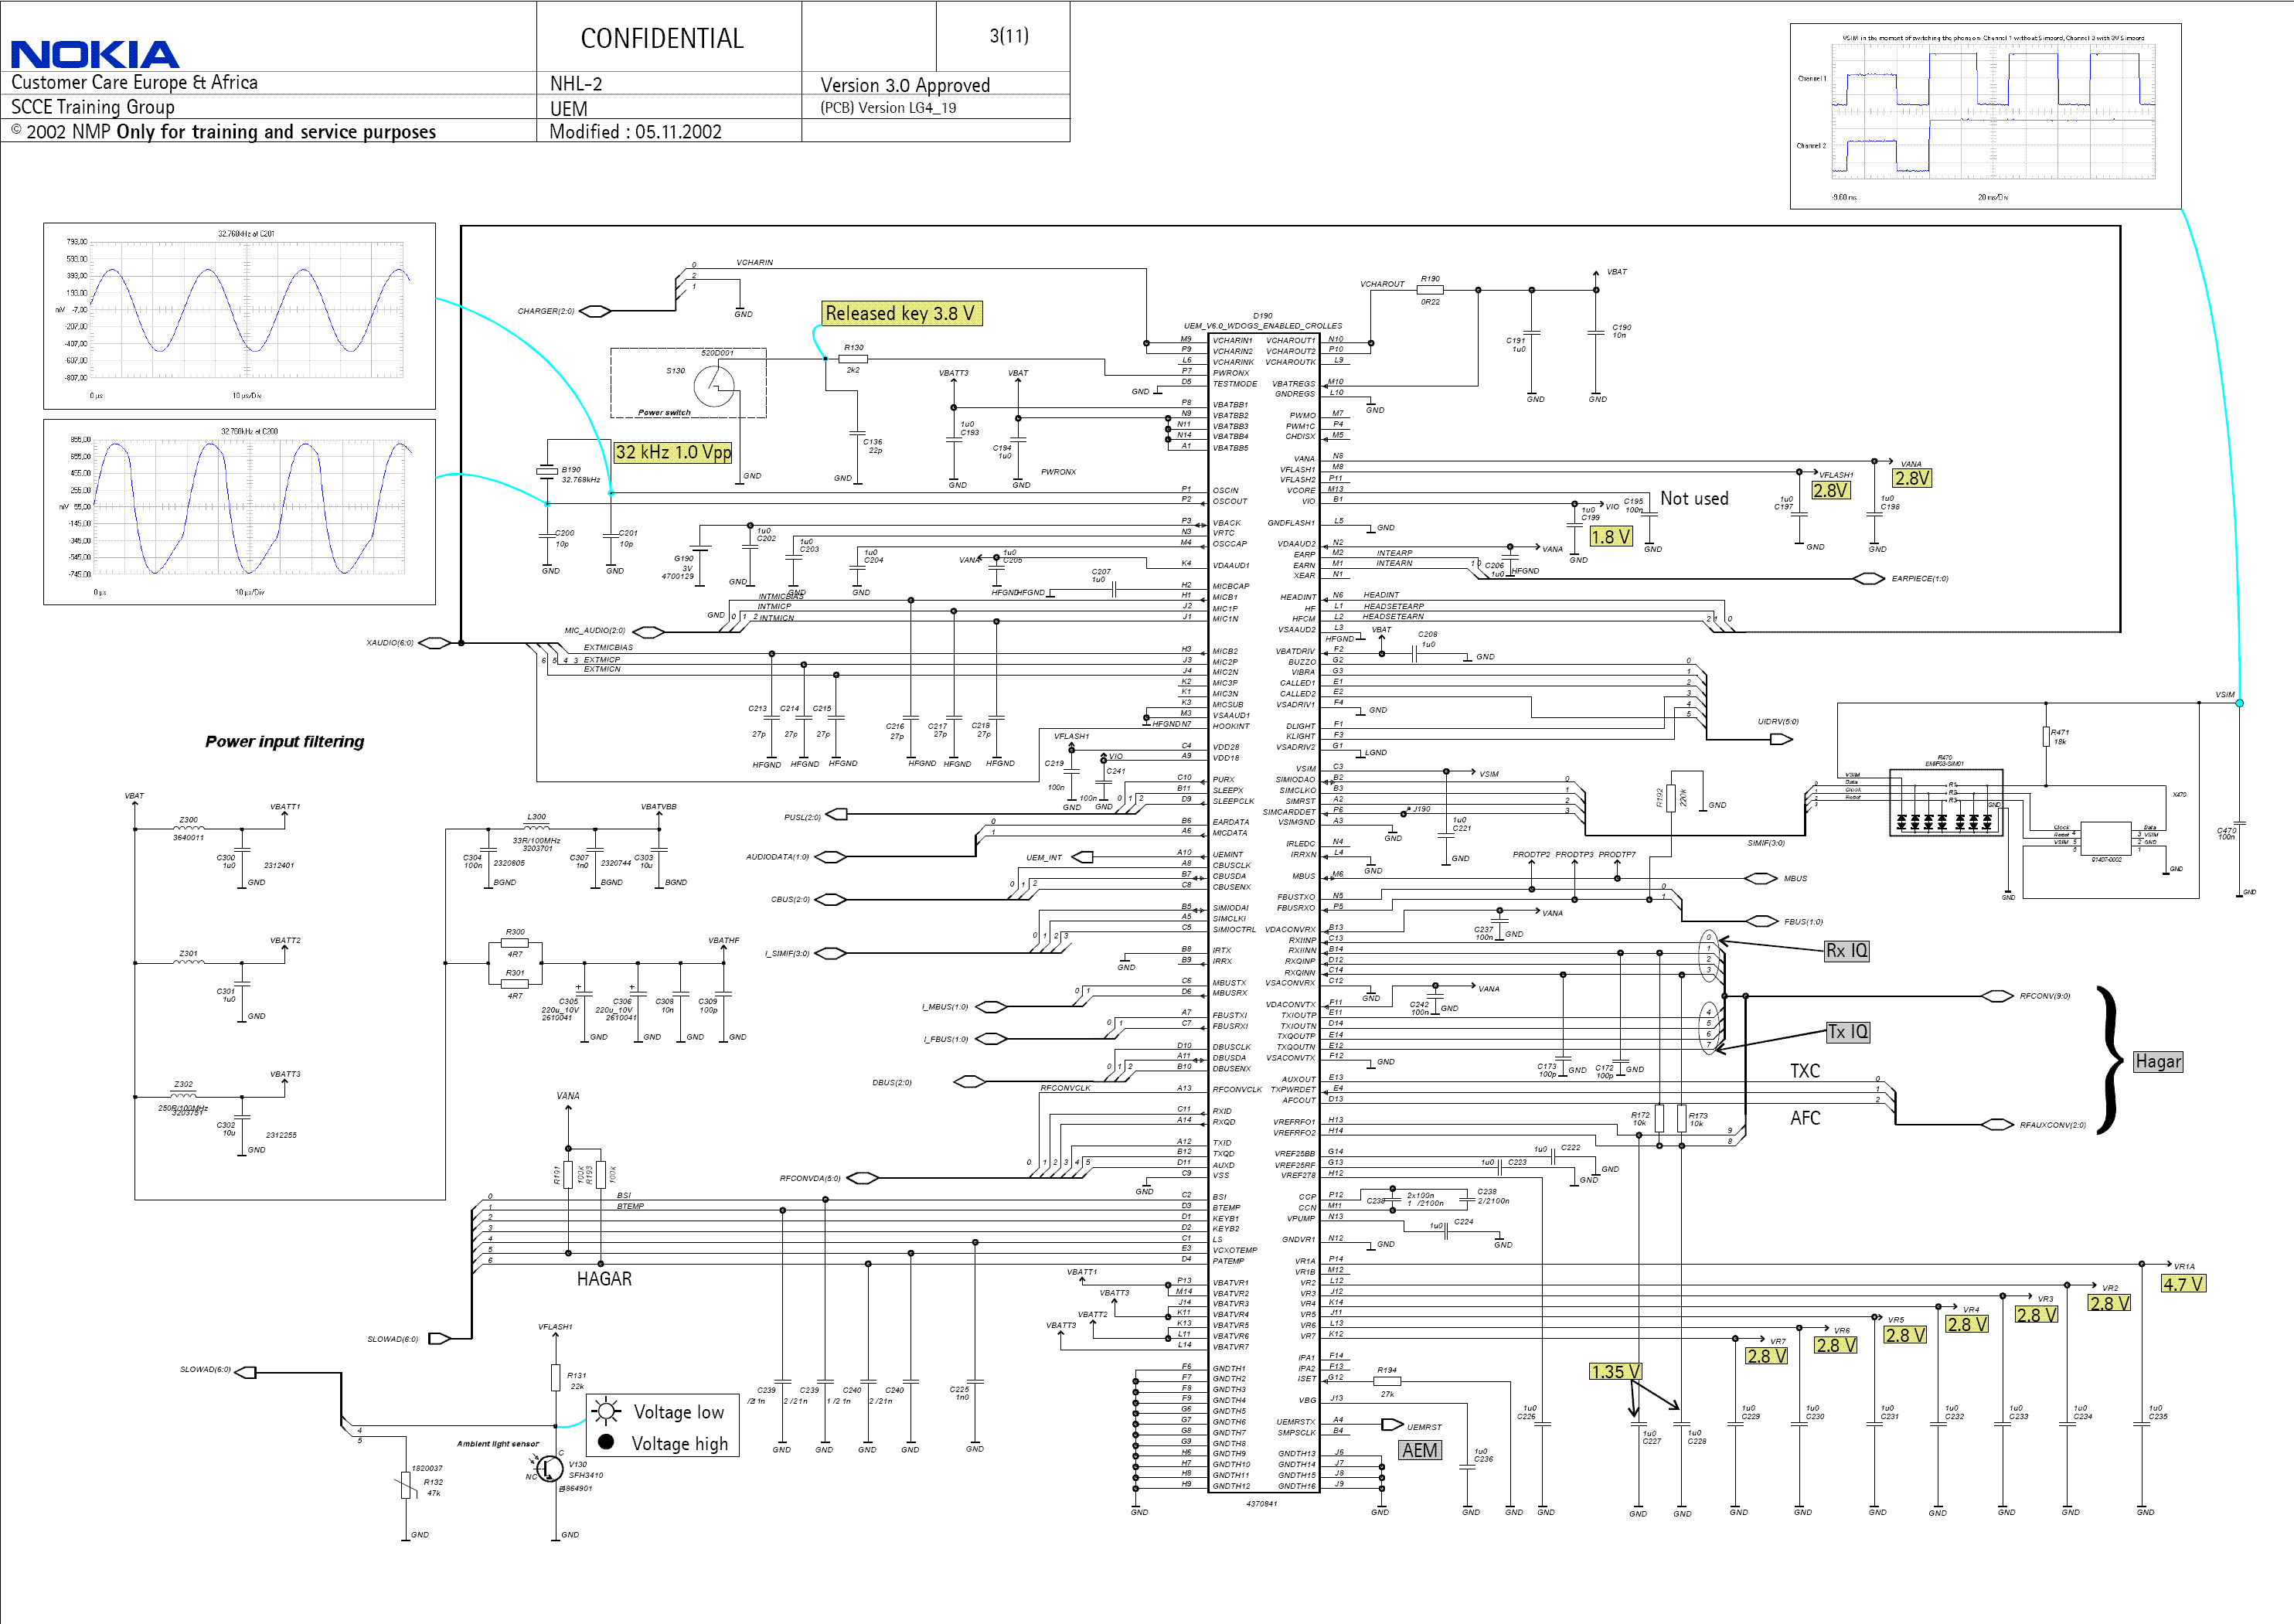
Task: Click the D190 UEM chip designator text
Action: tap(1263, 316)
